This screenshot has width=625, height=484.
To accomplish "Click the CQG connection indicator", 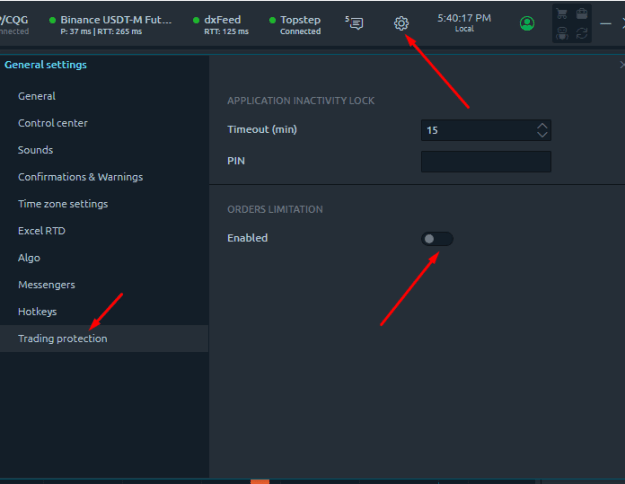I will click(14, 25).
